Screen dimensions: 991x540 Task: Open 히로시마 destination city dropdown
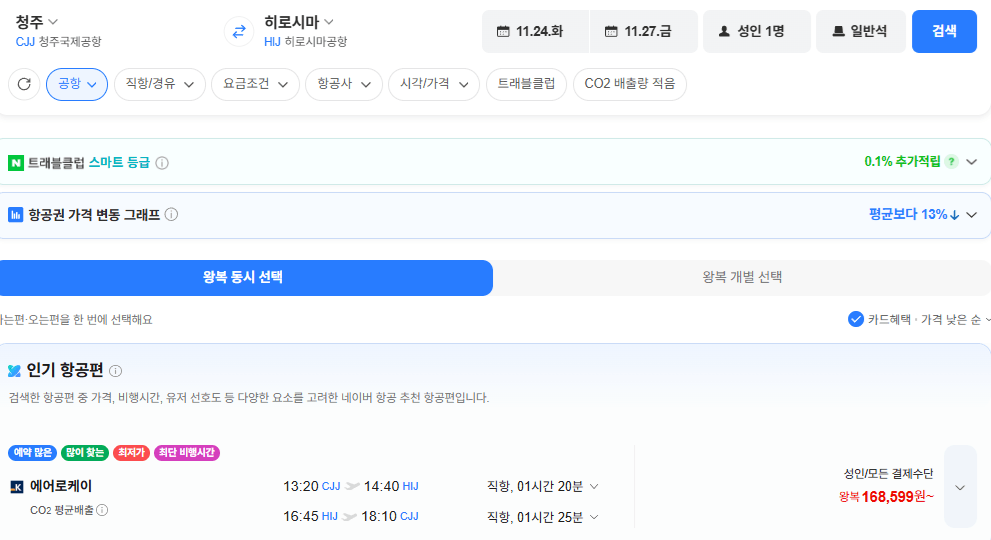299,22
